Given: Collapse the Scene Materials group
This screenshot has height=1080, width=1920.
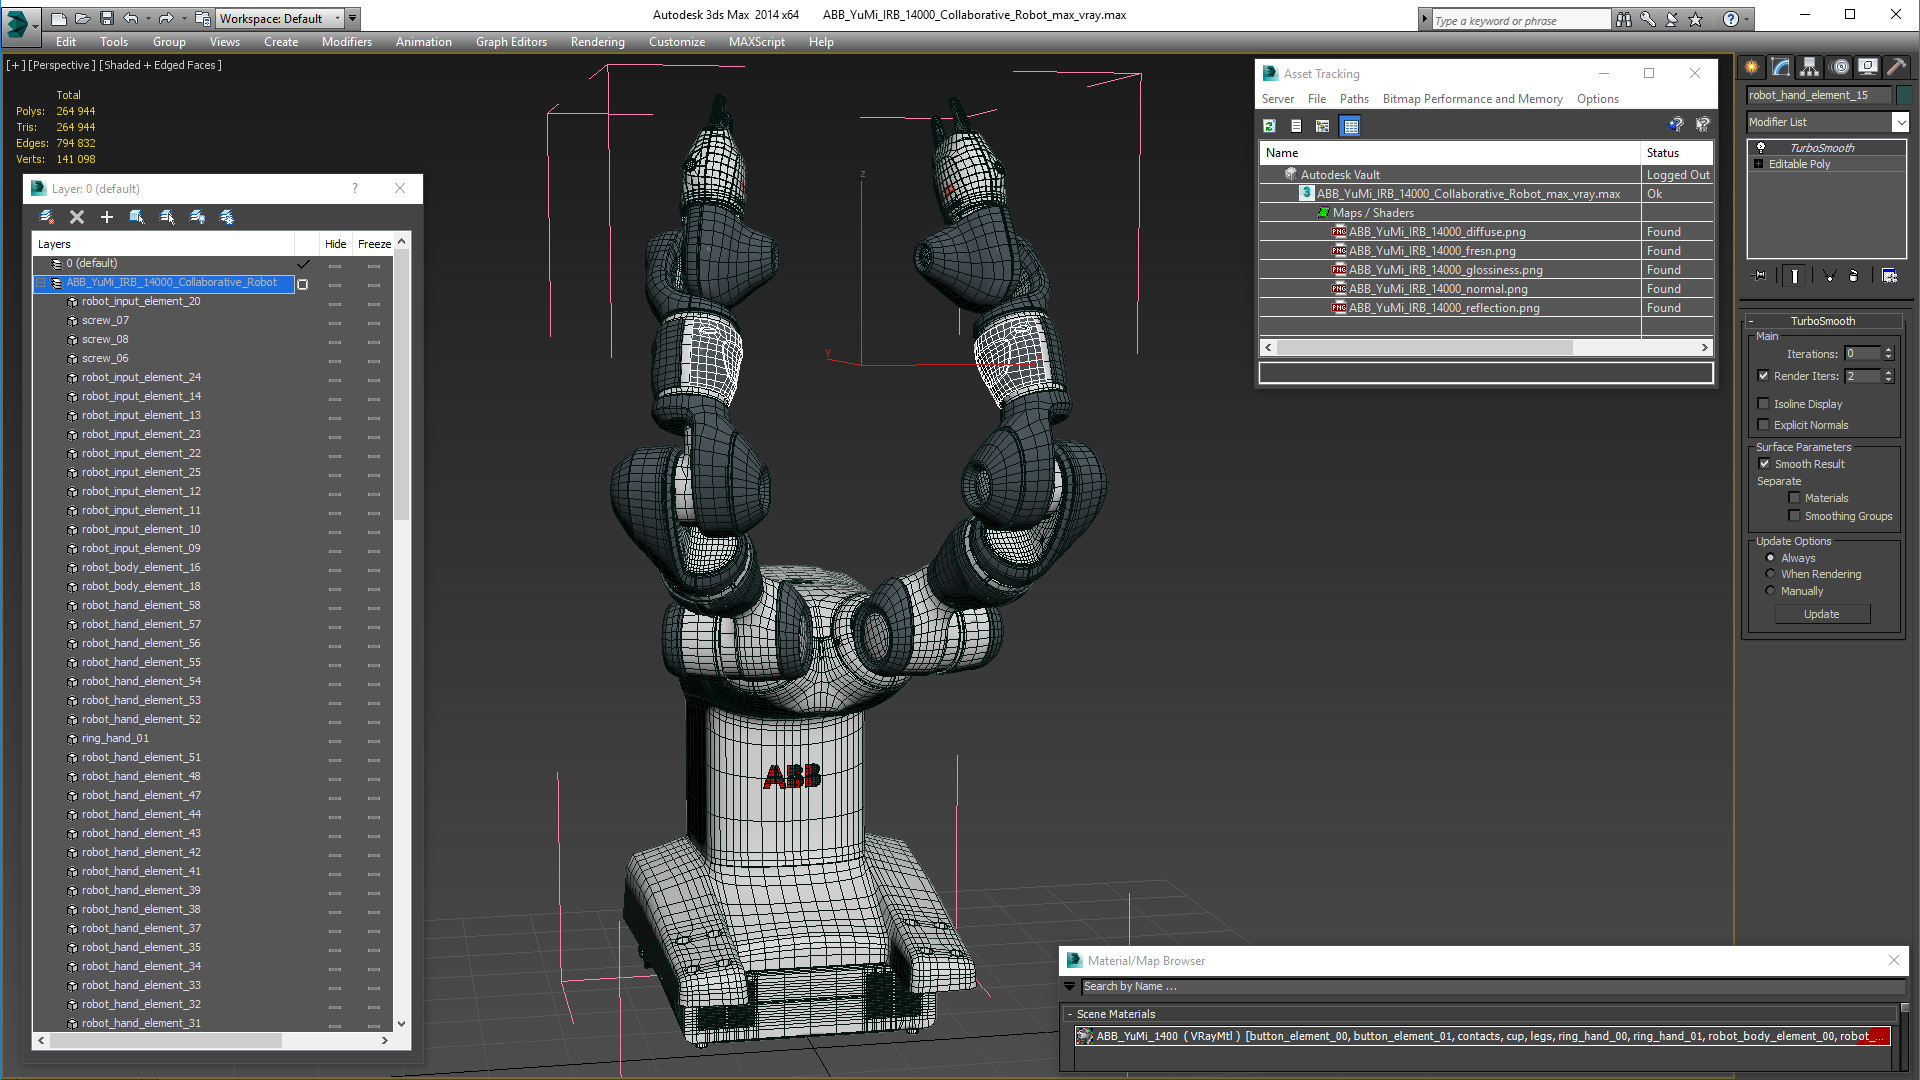Looking at the screenshot, I should coord(1070,1014).
